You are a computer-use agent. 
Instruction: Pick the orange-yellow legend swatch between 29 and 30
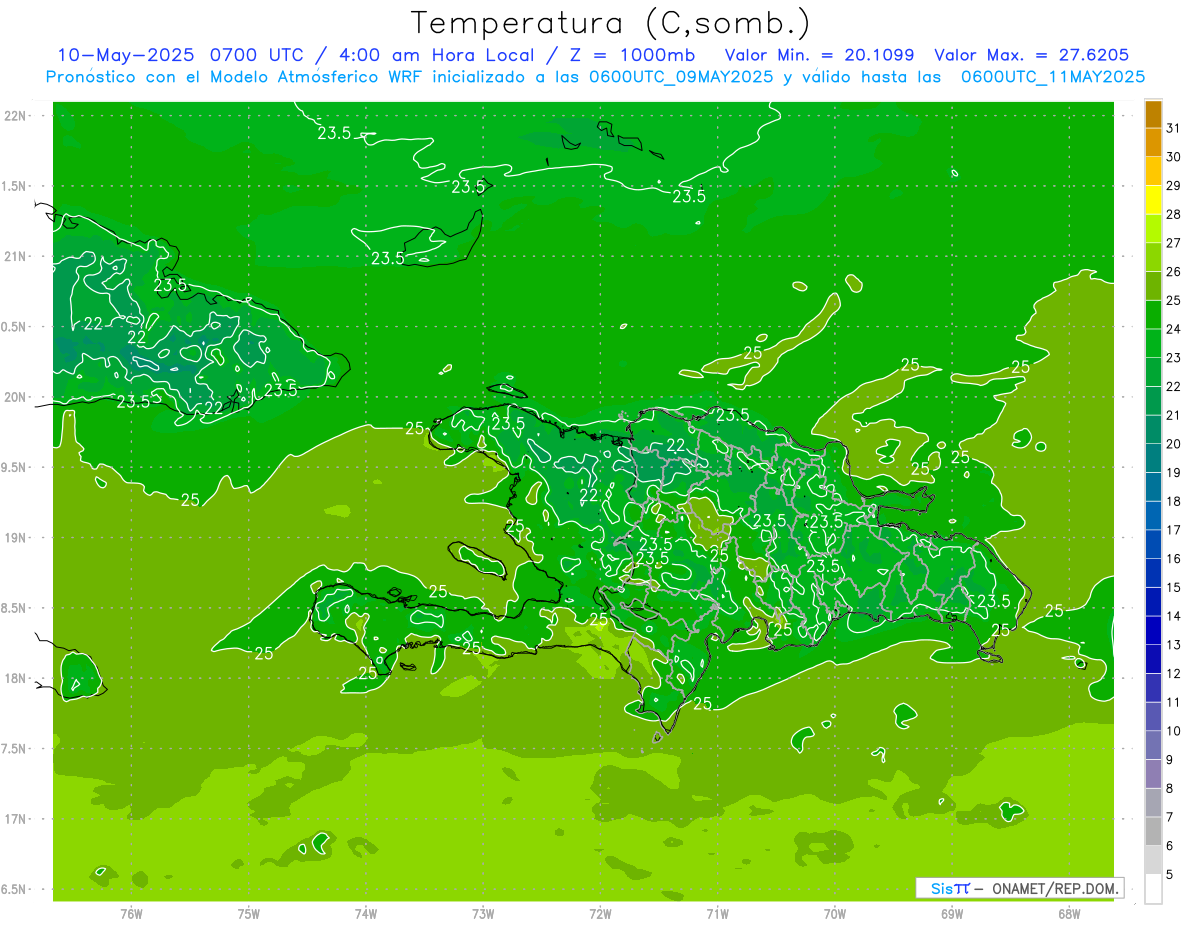[x=1153, y=171]
